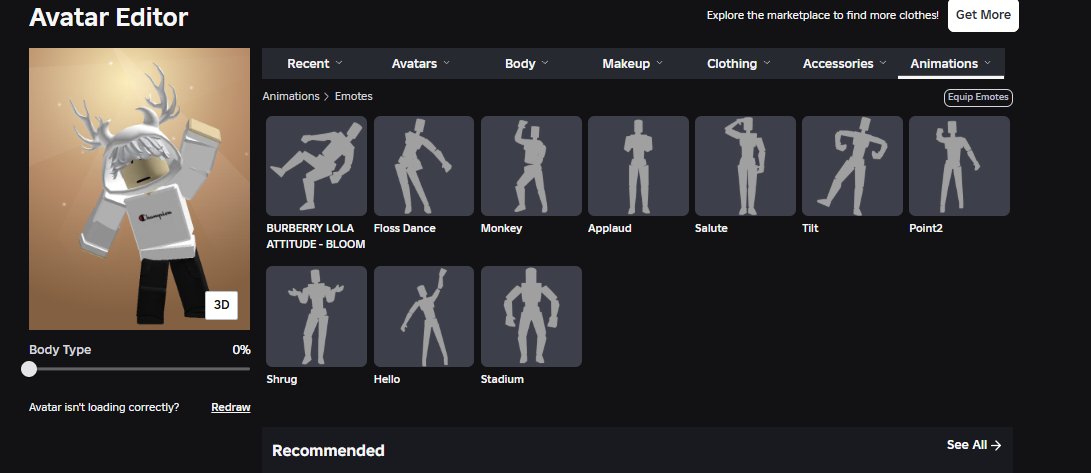Toggle the 3D avatar view button
Screen dimensions: 1091x473
tap(221, 305)
